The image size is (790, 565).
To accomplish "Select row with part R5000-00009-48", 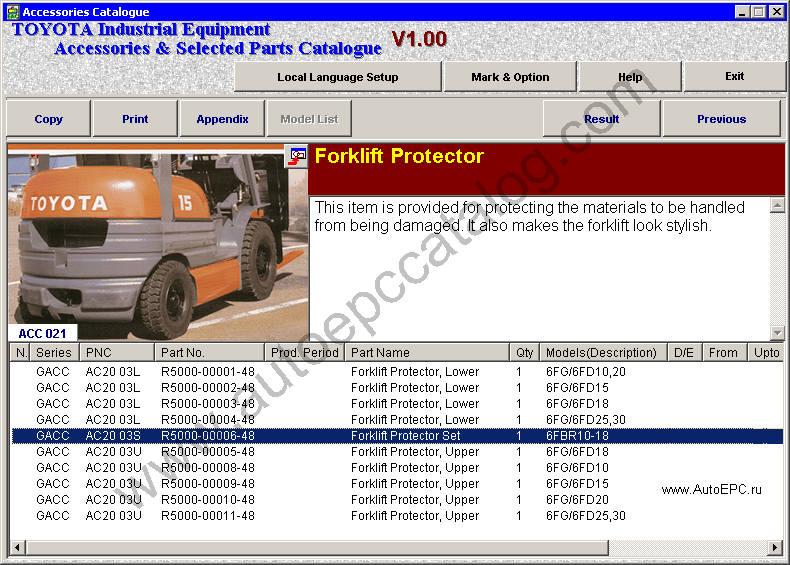I will tap(397, 484).
